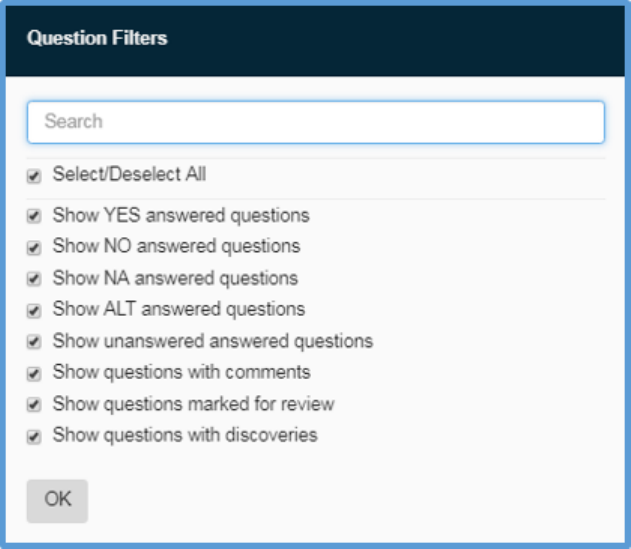
Task: Click 'Show NA answered questions' label text
Action: pos(175,278)
